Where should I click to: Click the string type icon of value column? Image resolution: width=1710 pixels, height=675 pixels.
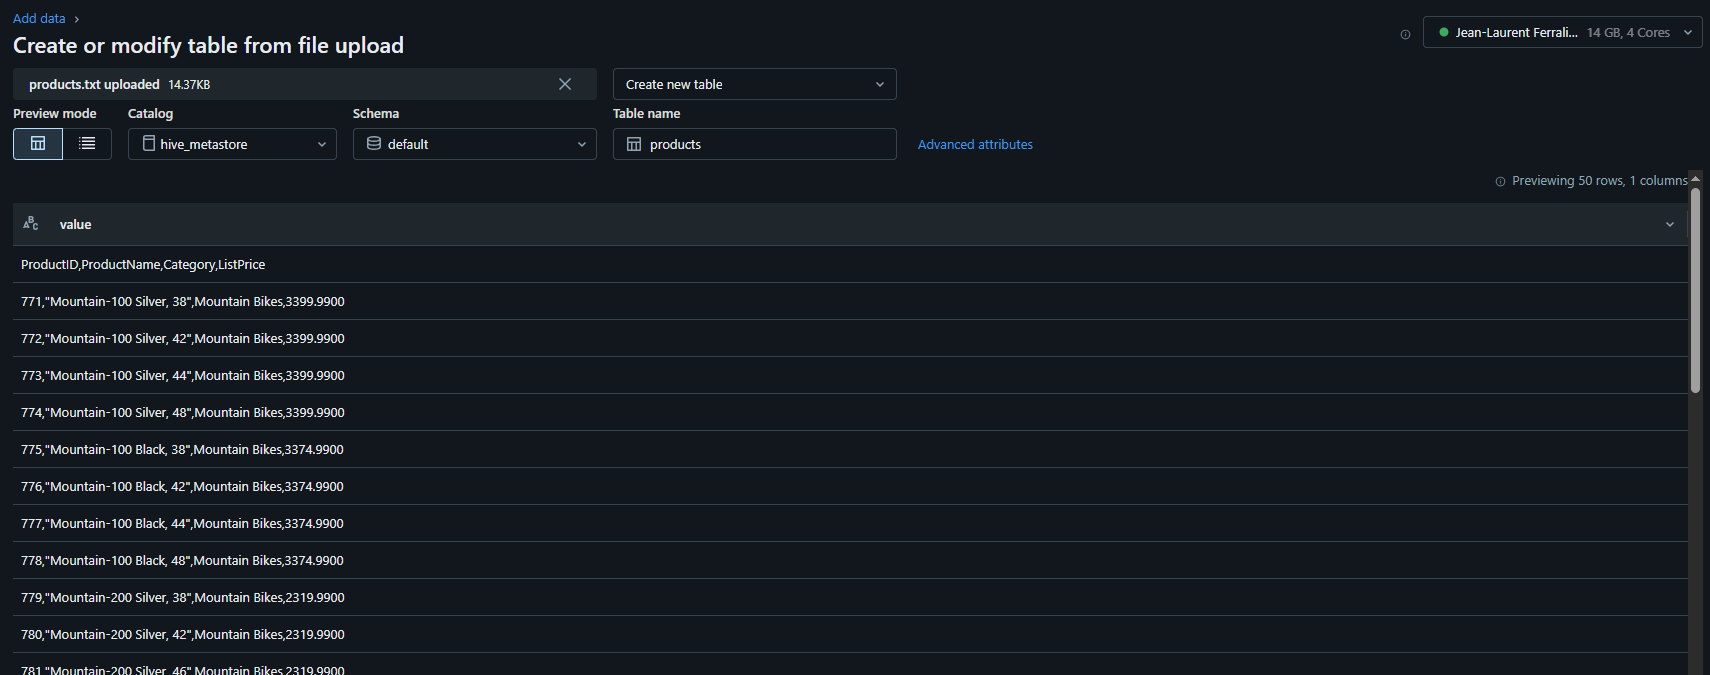31,224
